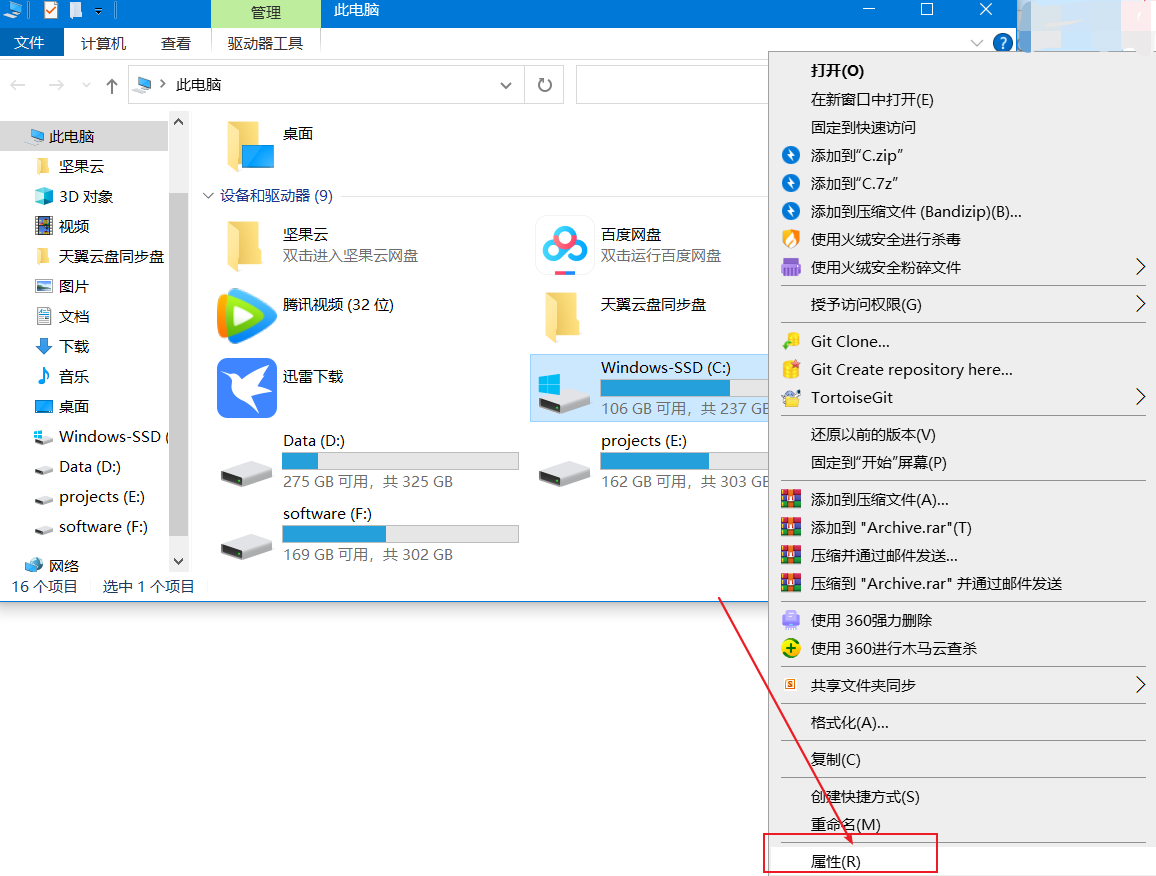Collapse the 设备和驱动器 (9) group
The height and width of the screenshot is (876, 1156).
tap(208, 195)
